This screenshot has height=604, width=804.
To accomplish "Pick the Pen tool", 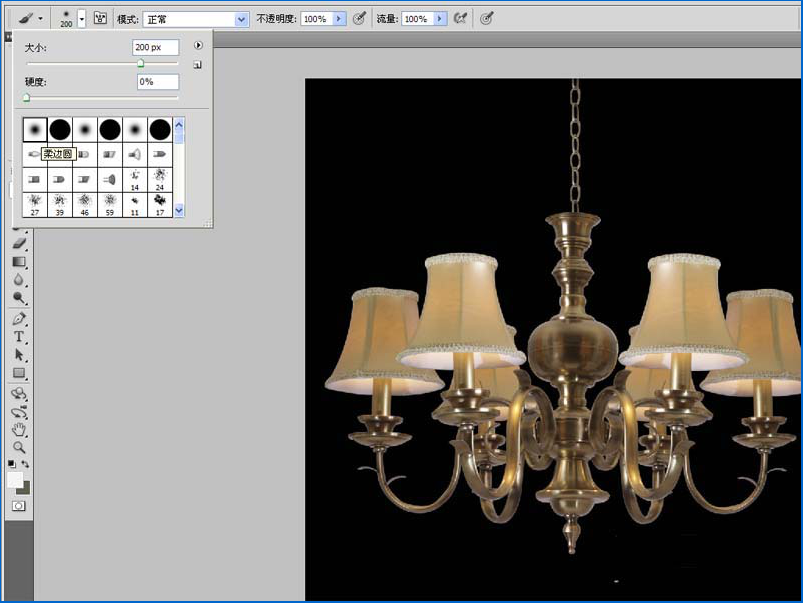I will tap(19, 319).
